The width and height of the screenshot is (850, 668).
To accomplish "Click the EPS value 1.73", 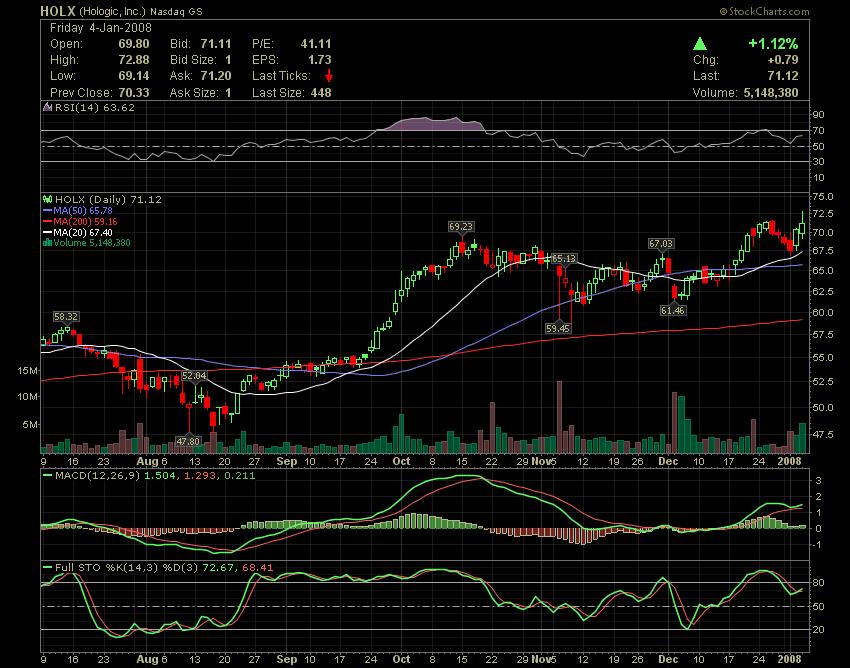I will [320, 60].
